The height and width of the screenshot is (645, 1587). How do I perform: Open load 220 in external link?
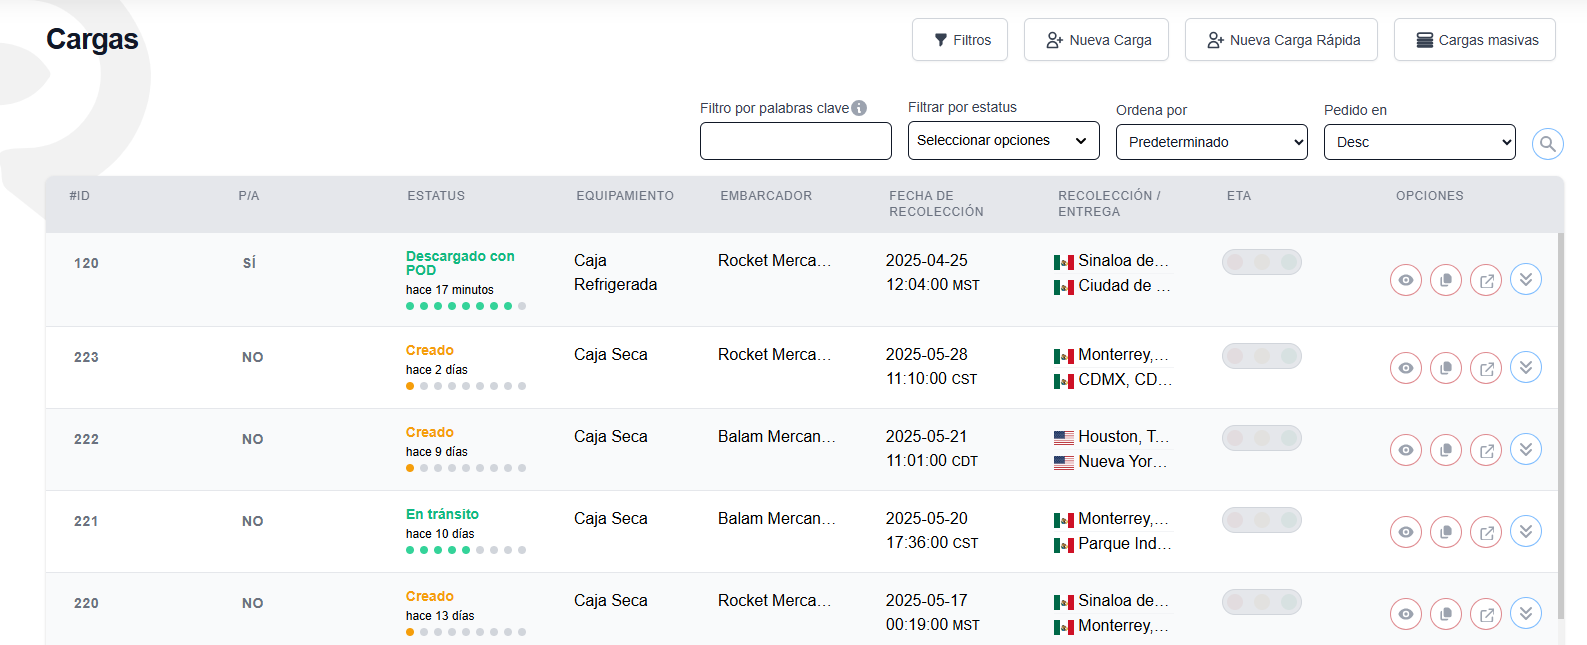[x=1486, y=614]
